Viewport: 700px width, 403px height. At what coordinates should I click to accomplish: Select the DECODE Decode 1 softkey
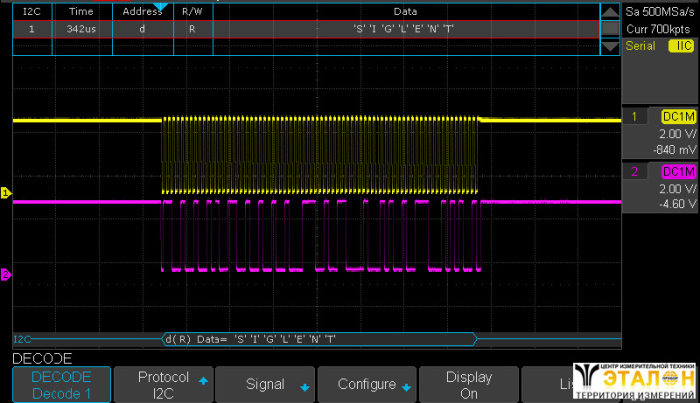click(x=61, y=384)
